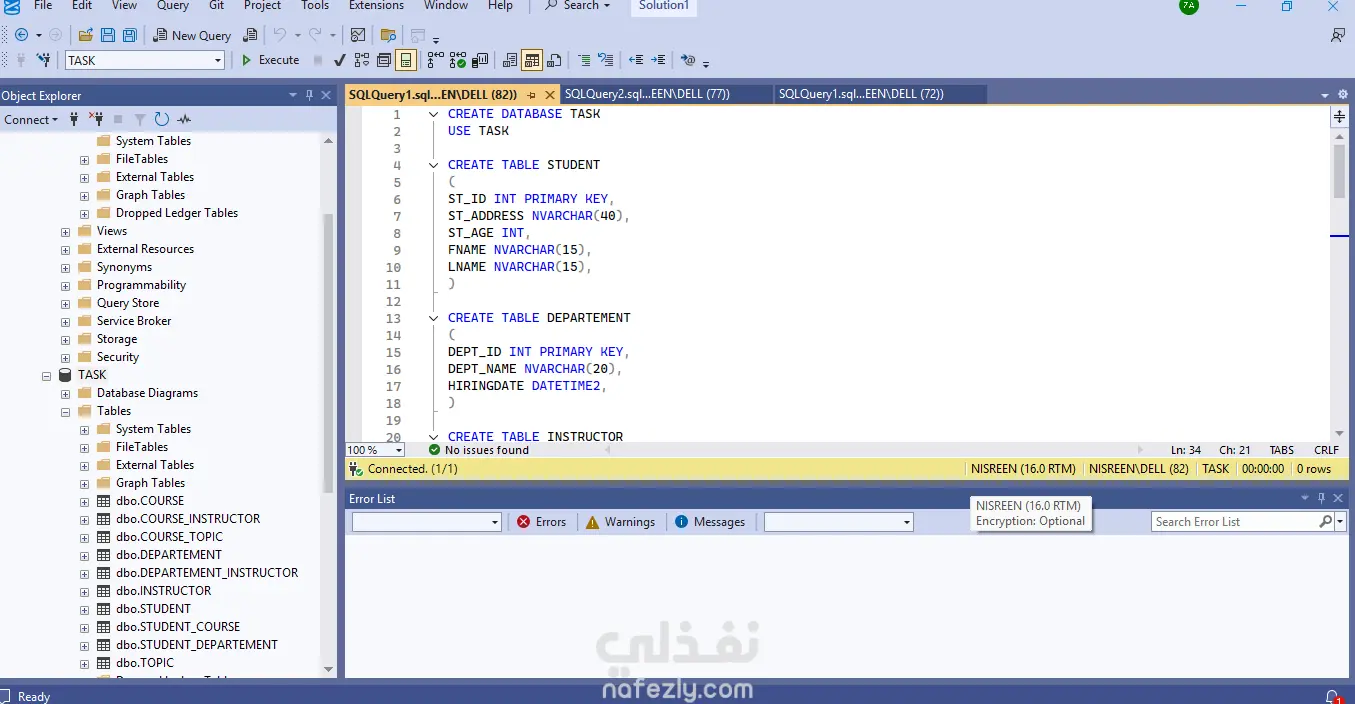Screen dimensions: 1355x704
Task: Click the Increase Indent icon
Action: coord(659,60)
